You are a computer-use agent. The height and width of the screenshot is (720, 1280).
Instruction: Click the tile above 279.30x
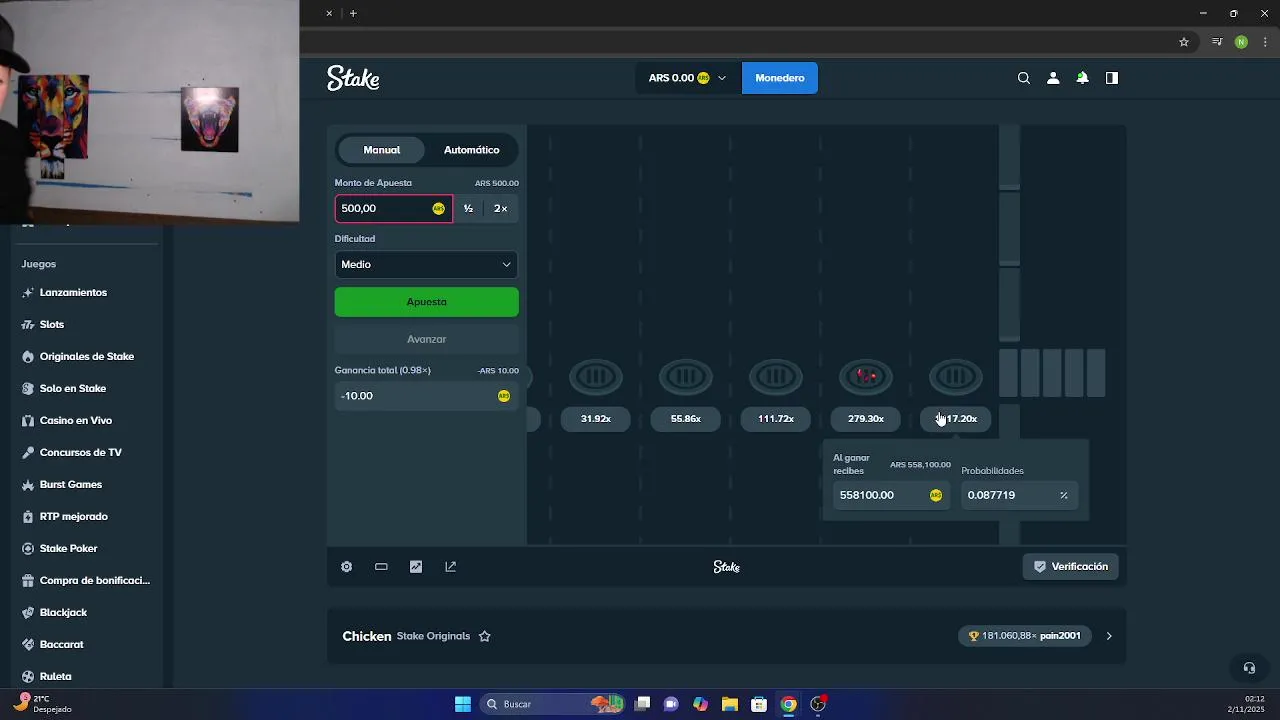866,377
